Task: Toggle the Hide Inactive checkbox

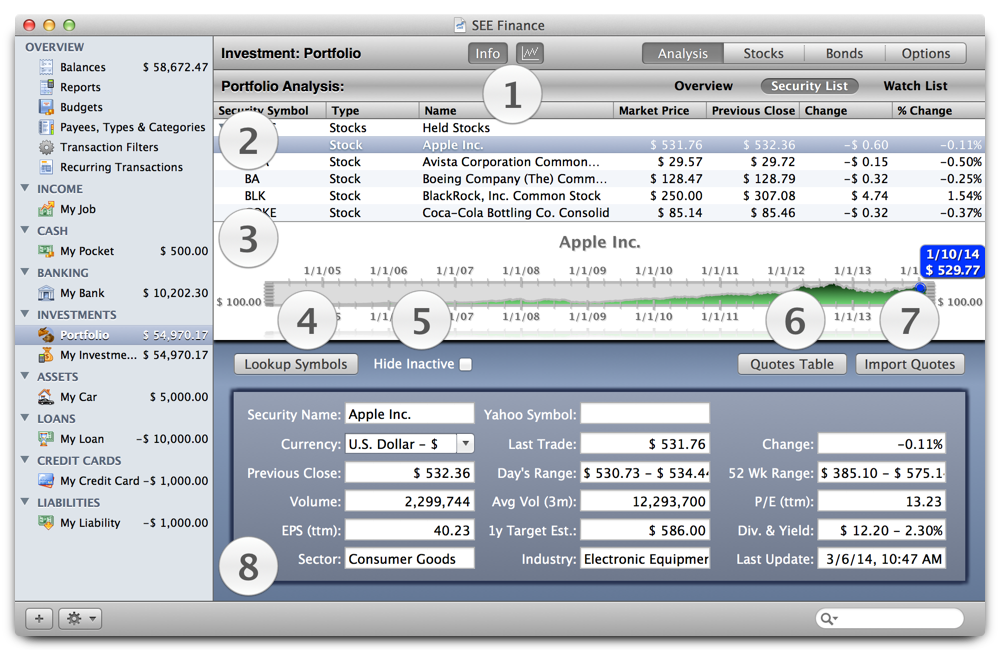Action: [x=466, y=364]
